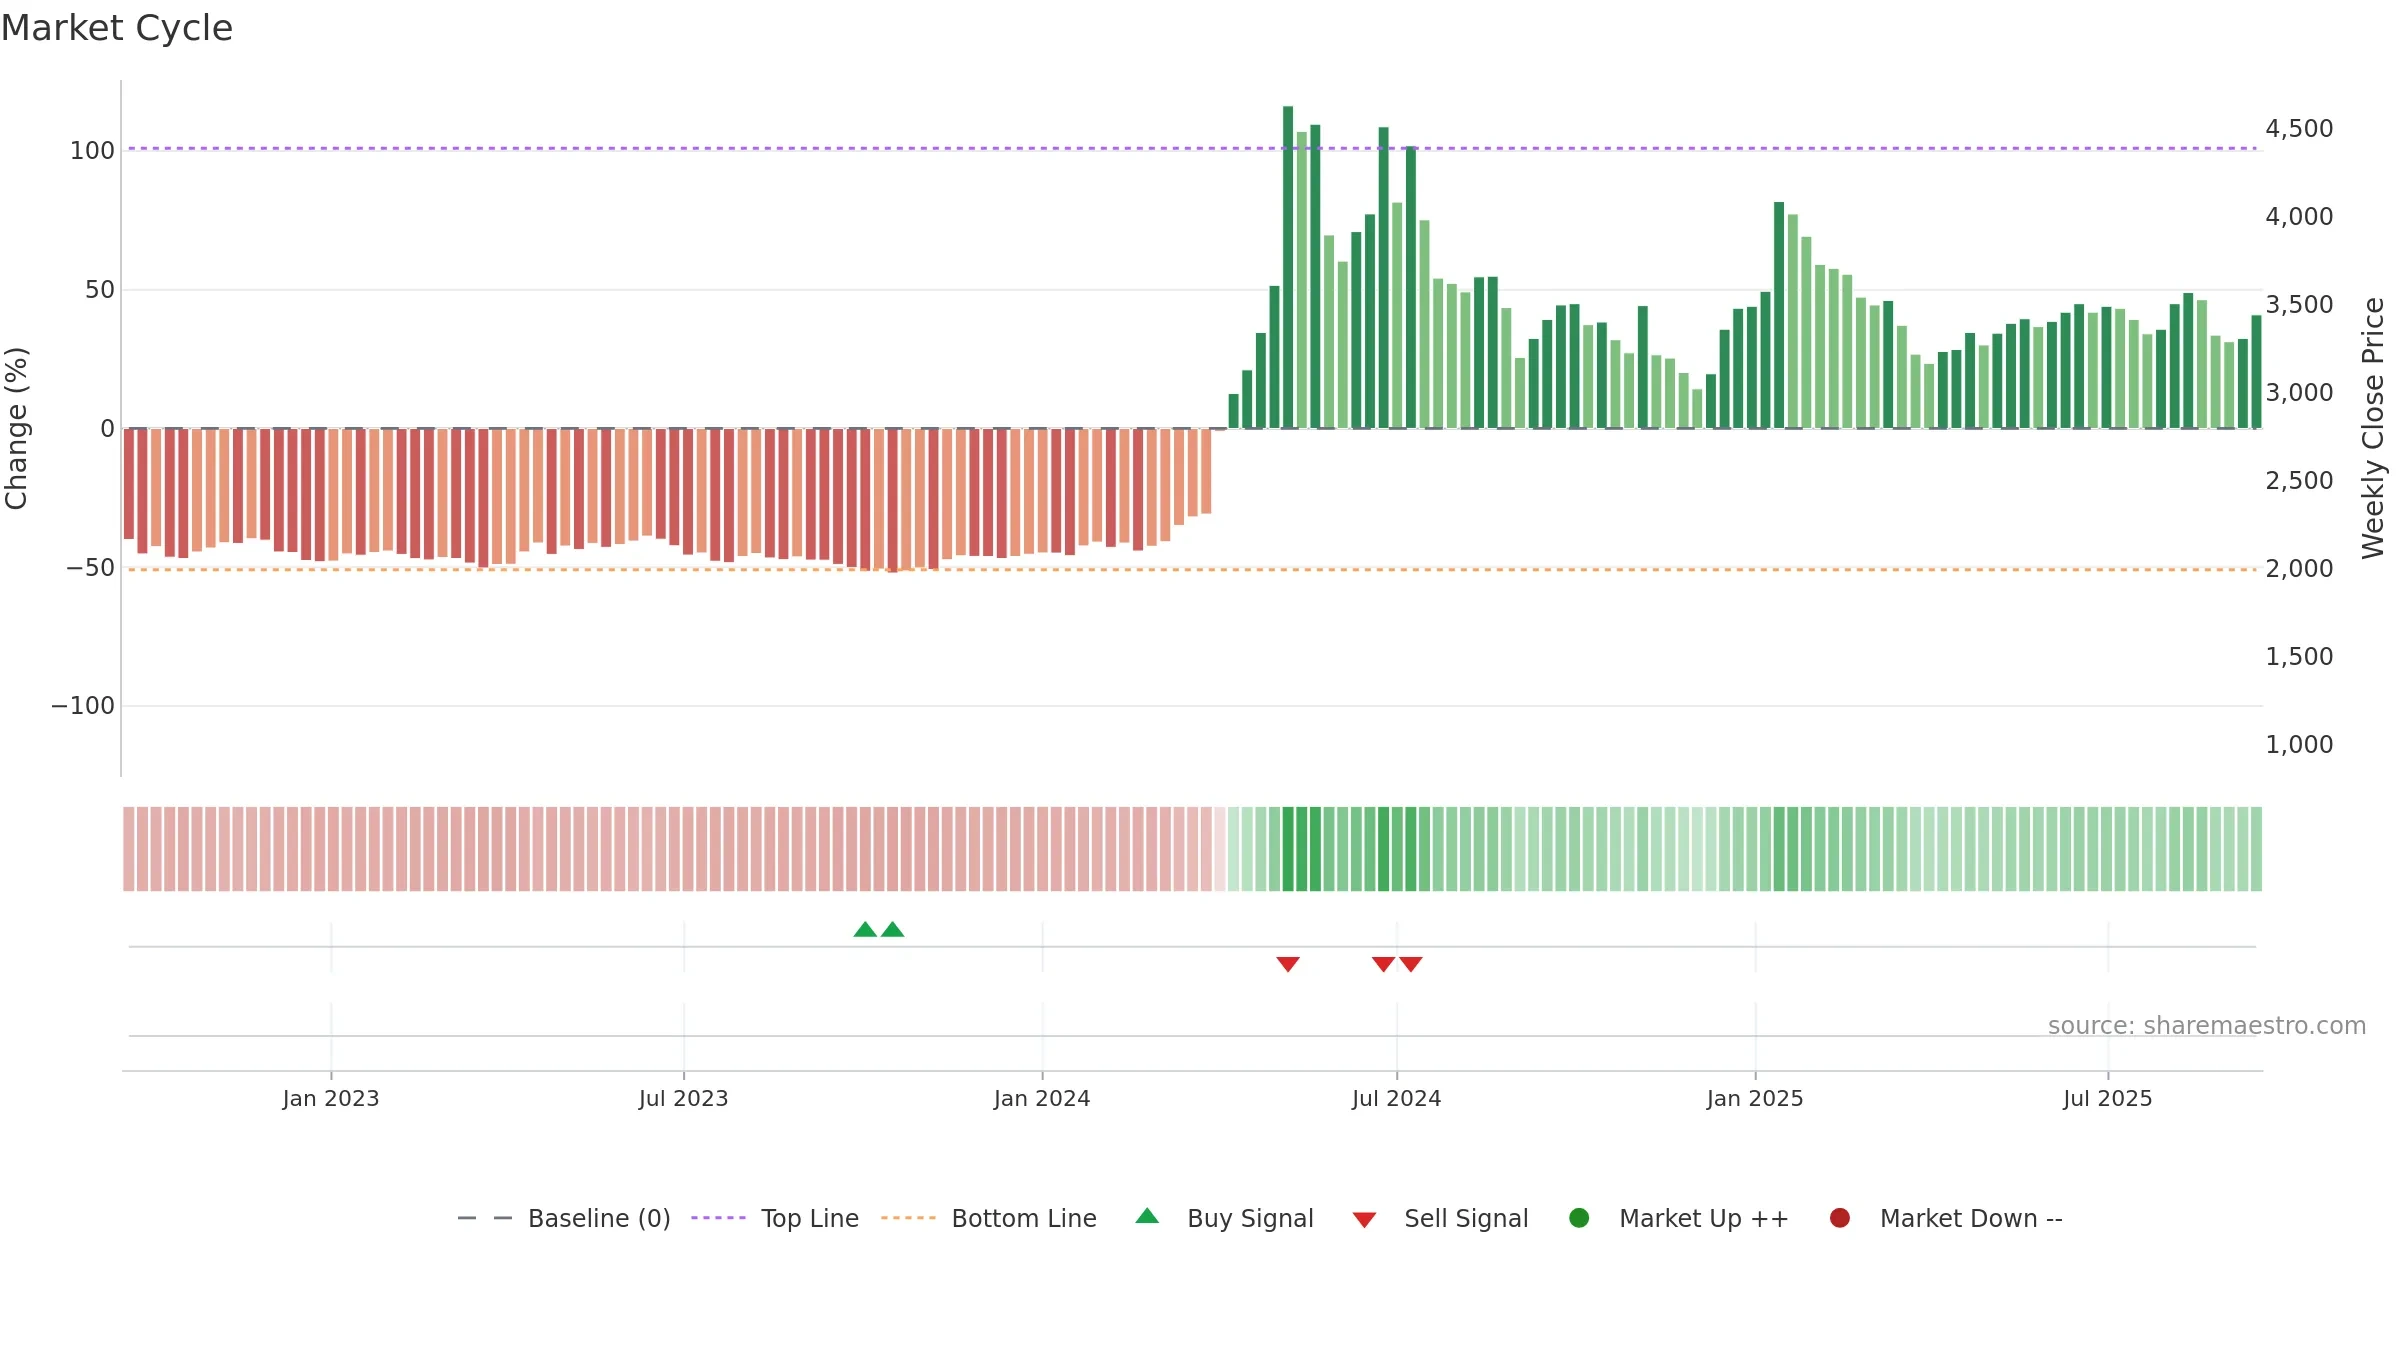The image size is (2400, 1350).
Task: Click the gray dashed Baseline legend sample
Action: (x=485, y=1218)
